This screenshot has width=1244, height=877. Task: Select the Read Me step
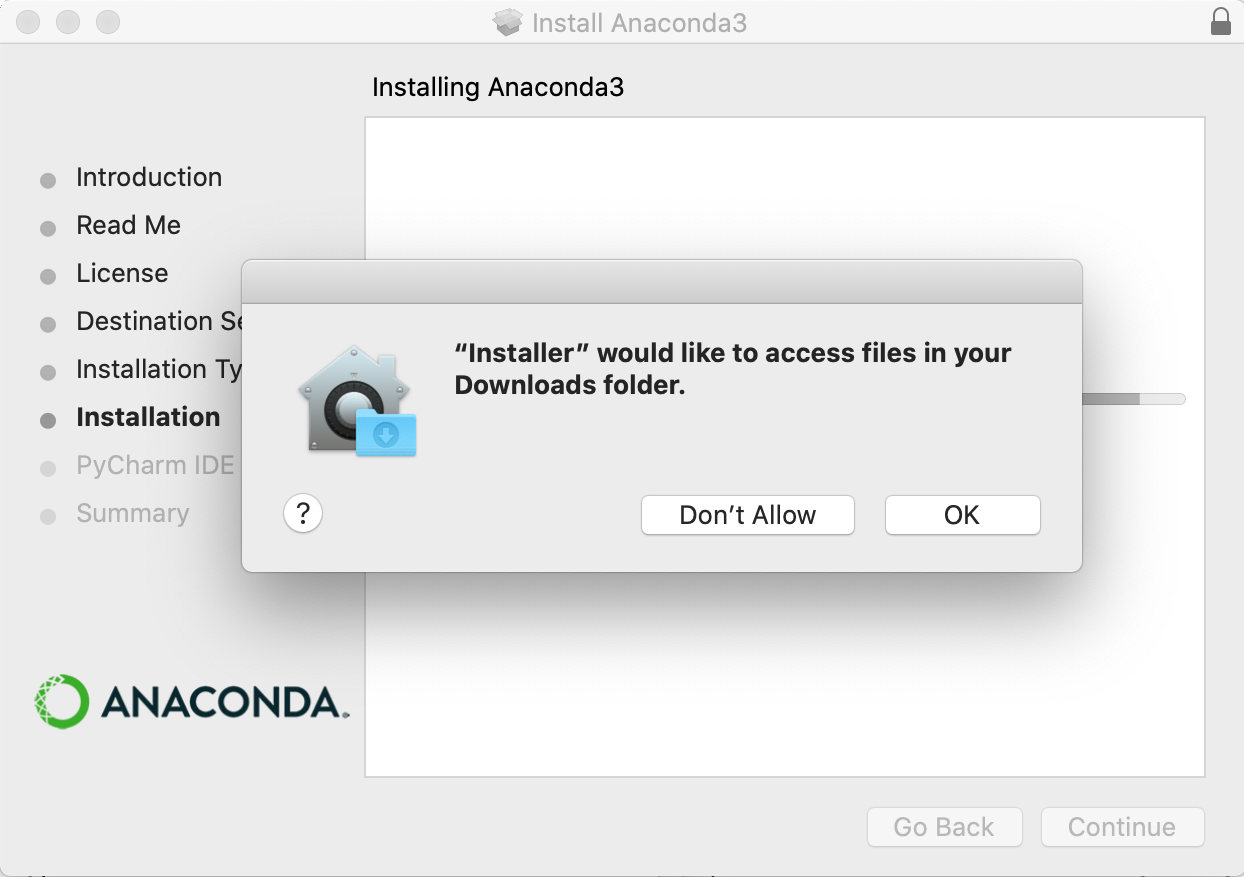click(128, 226)
